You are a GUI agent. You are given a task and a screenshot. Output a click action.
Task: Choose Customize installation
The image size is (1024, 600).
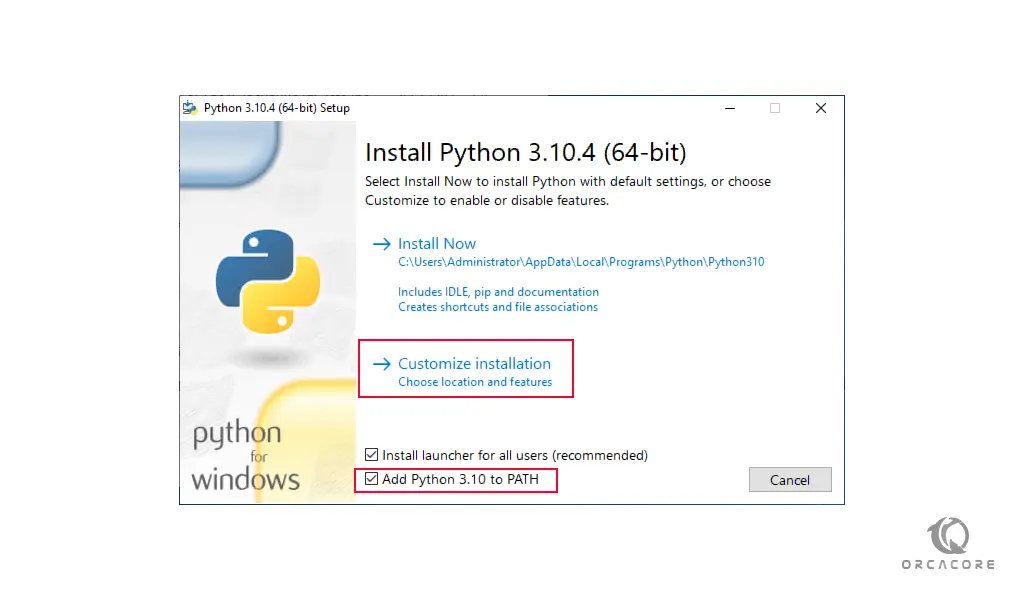pos(474,364)
